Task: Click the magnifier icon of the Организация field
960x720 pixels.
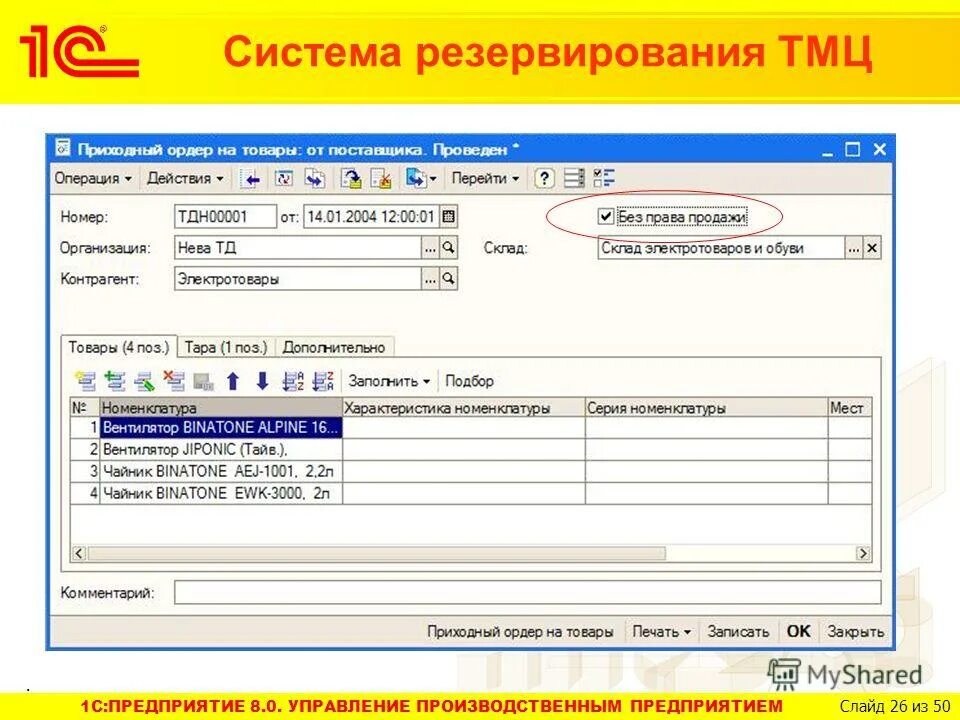Action: pos(449,248)
